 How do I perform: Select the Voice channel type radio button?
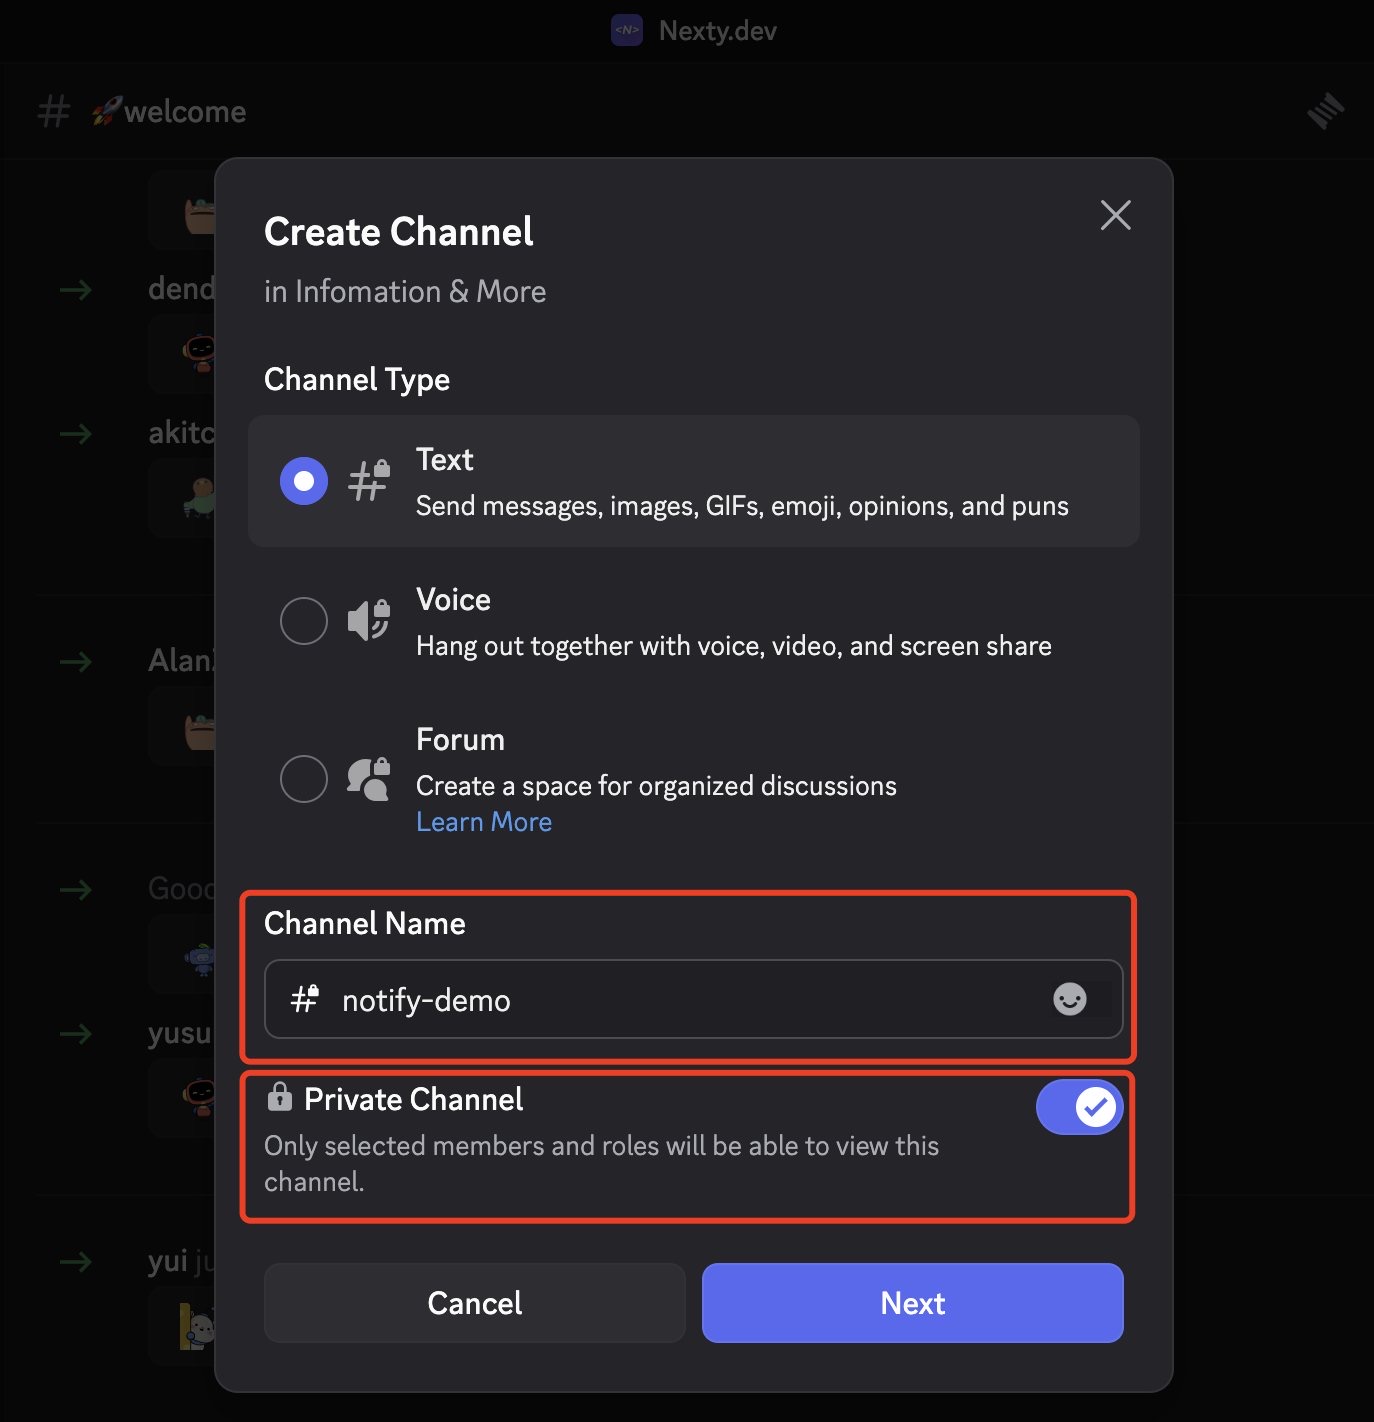click(x=304, y=621)
